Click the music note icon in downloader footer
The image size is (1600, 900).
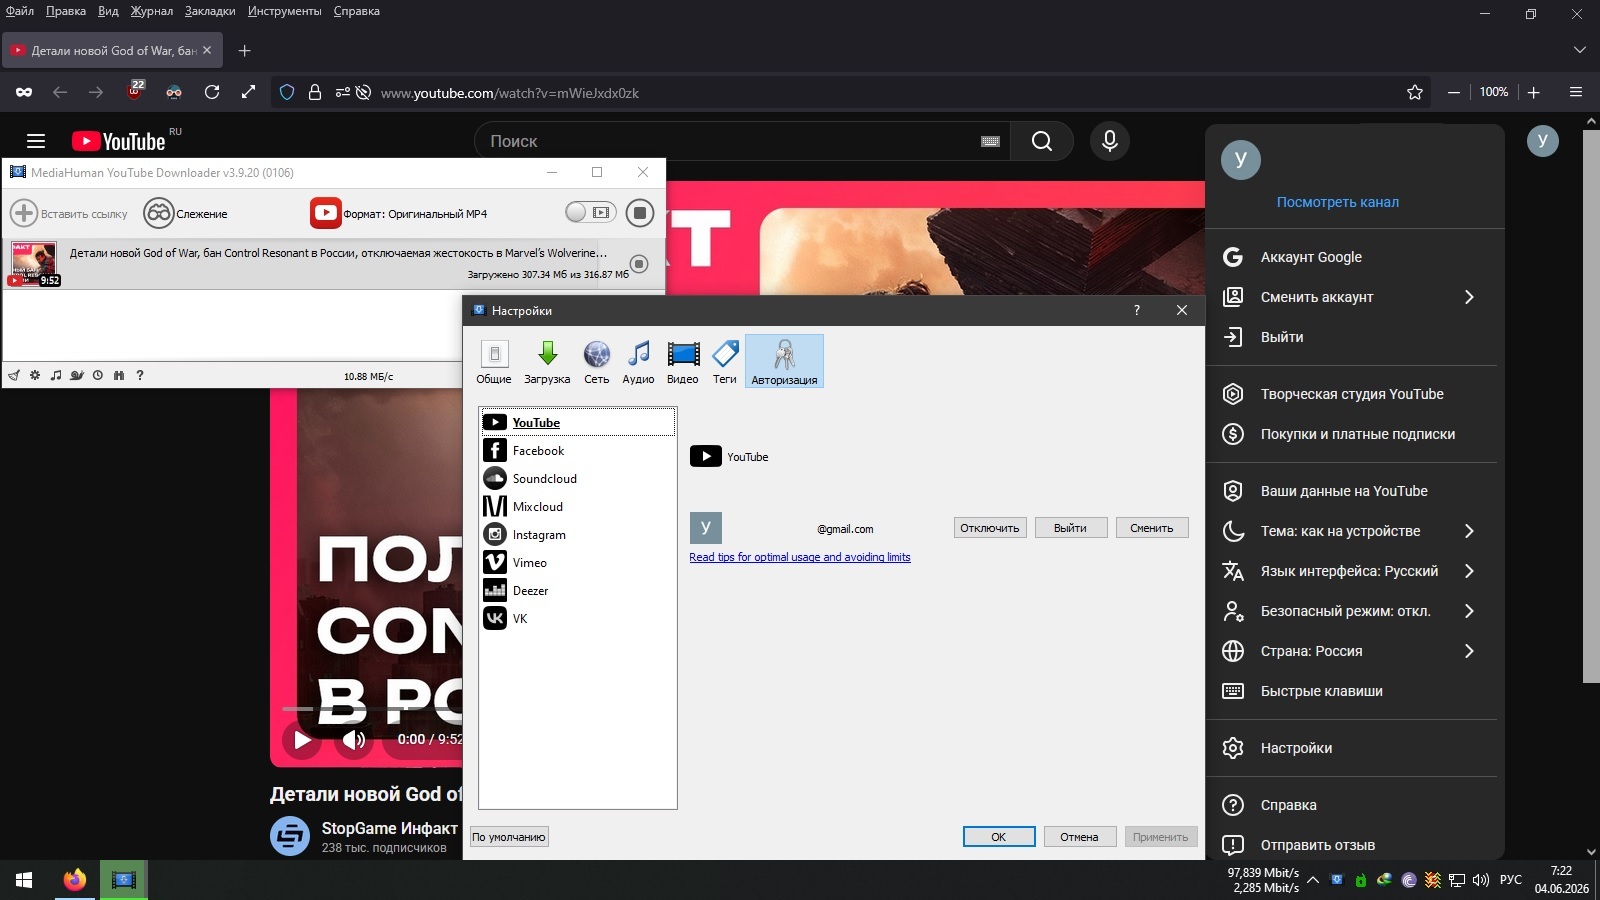(x=56, y=375)
